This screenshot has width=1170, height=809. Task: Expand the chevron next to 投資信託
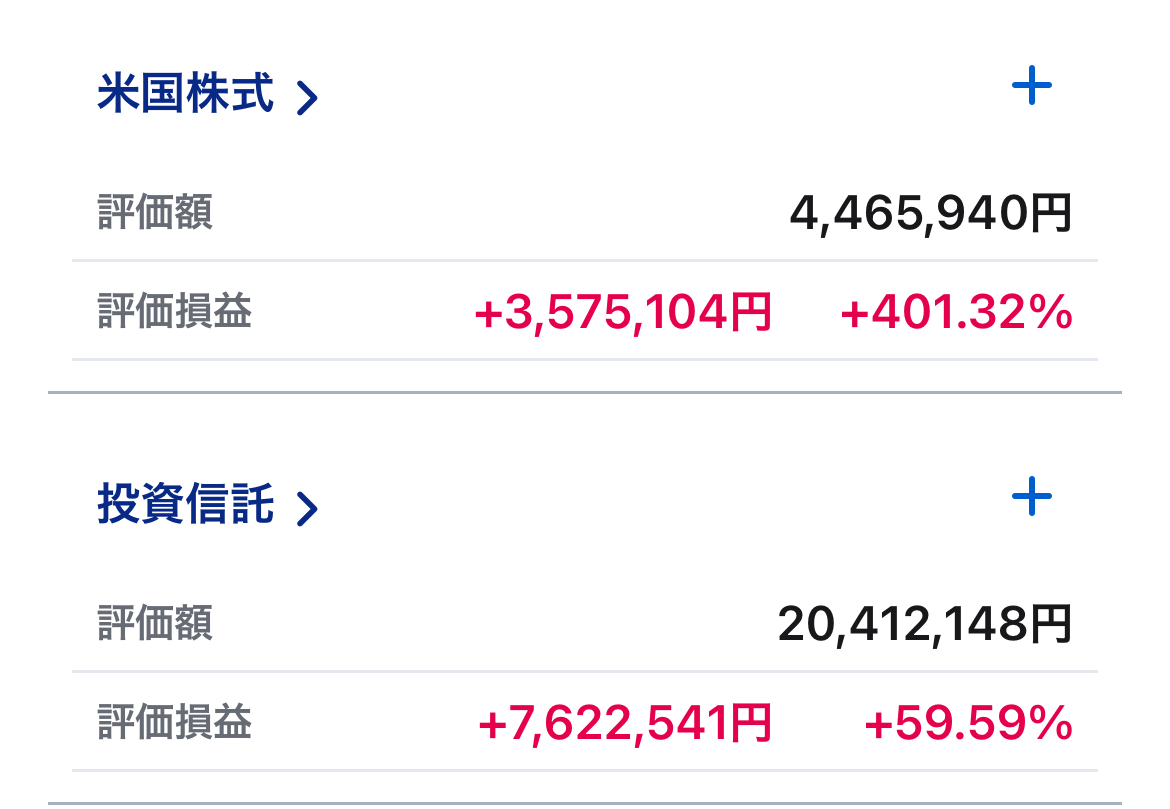click(308, 508)
